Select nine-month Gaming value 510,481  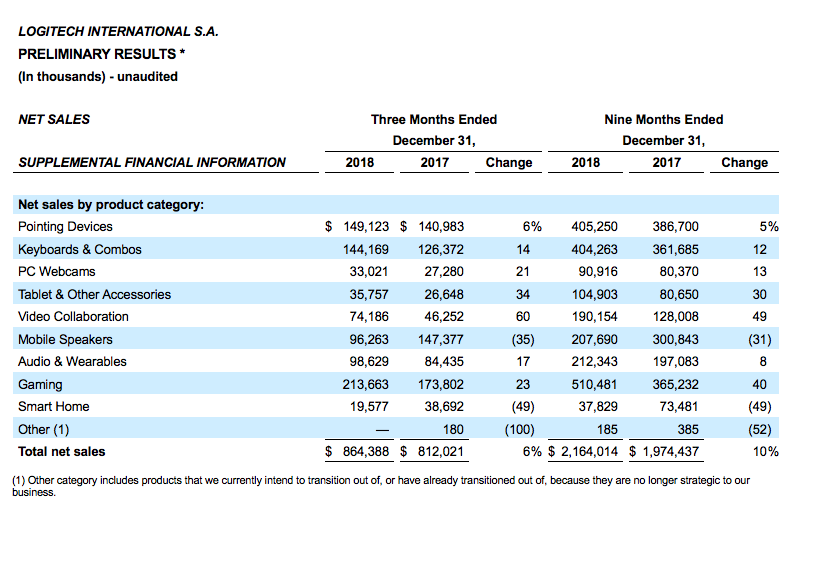[594, 385]
